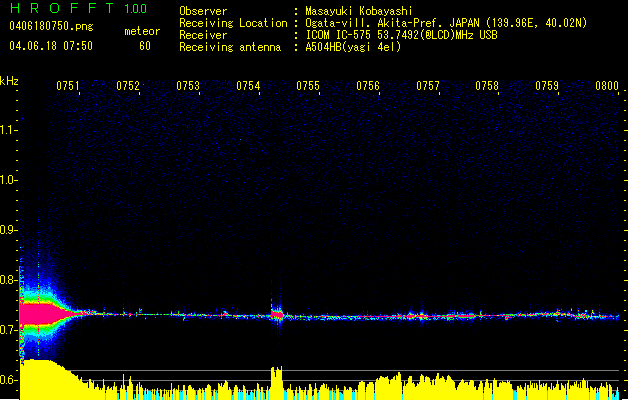
Task: Click the 0757 time marker
Action: tap(428, 86)
